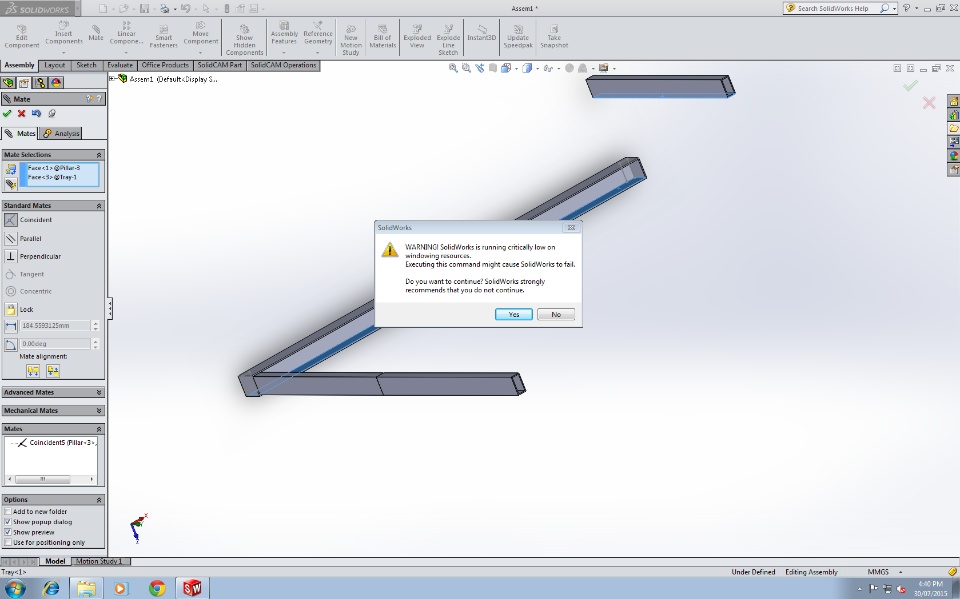
Task: Cancel the mate with the red X
Action: [x=21, y=113]
